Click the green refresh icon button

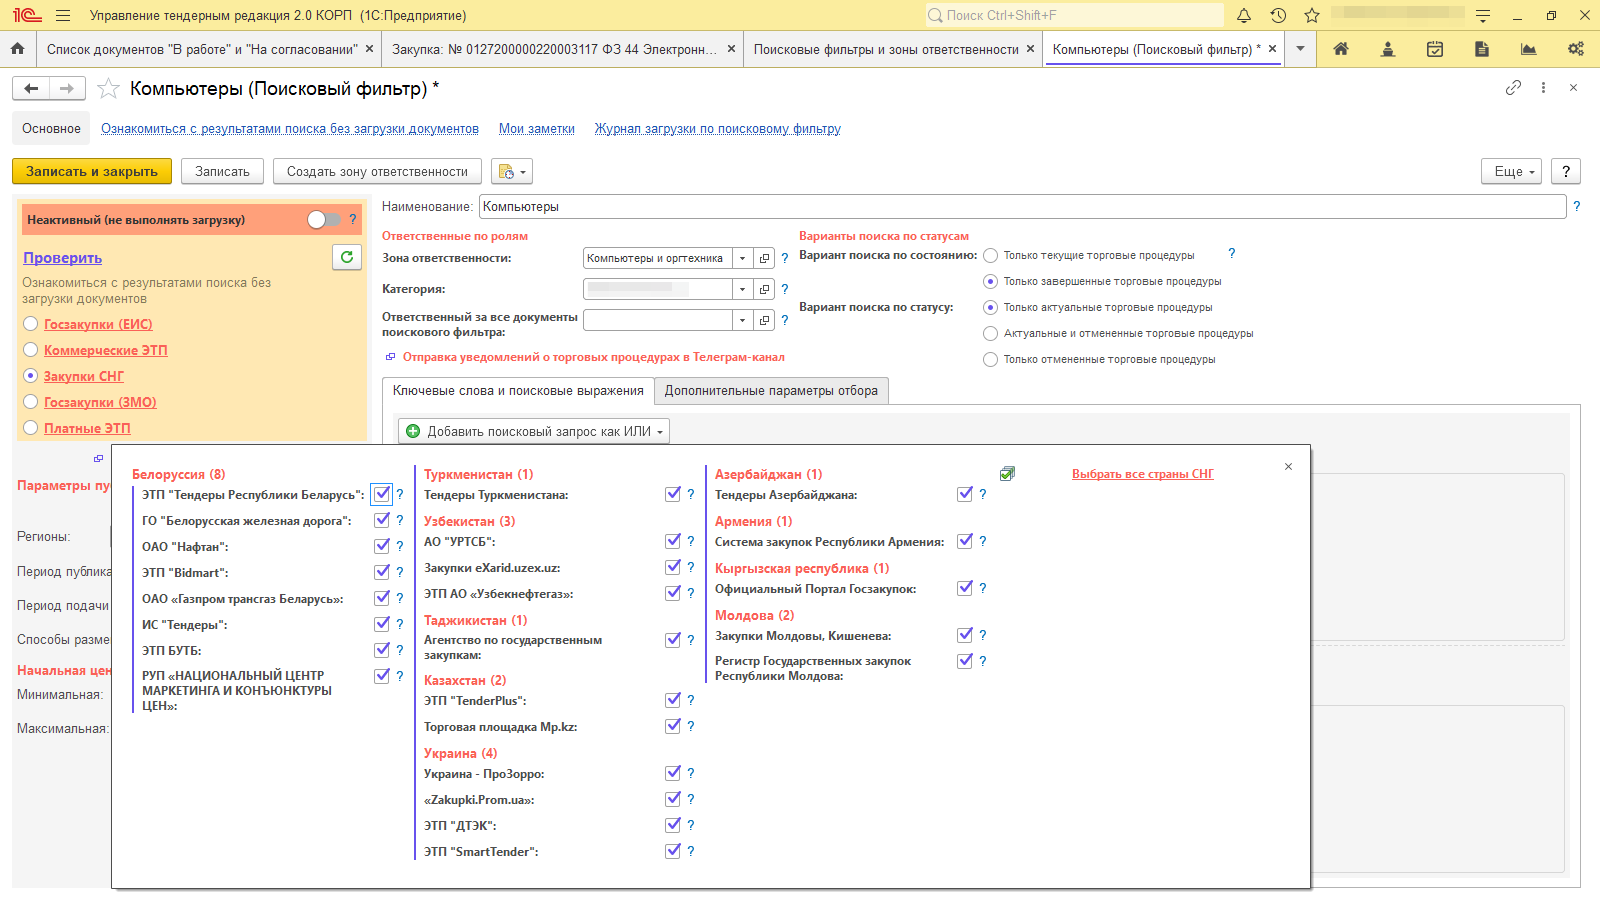[346, 257]
